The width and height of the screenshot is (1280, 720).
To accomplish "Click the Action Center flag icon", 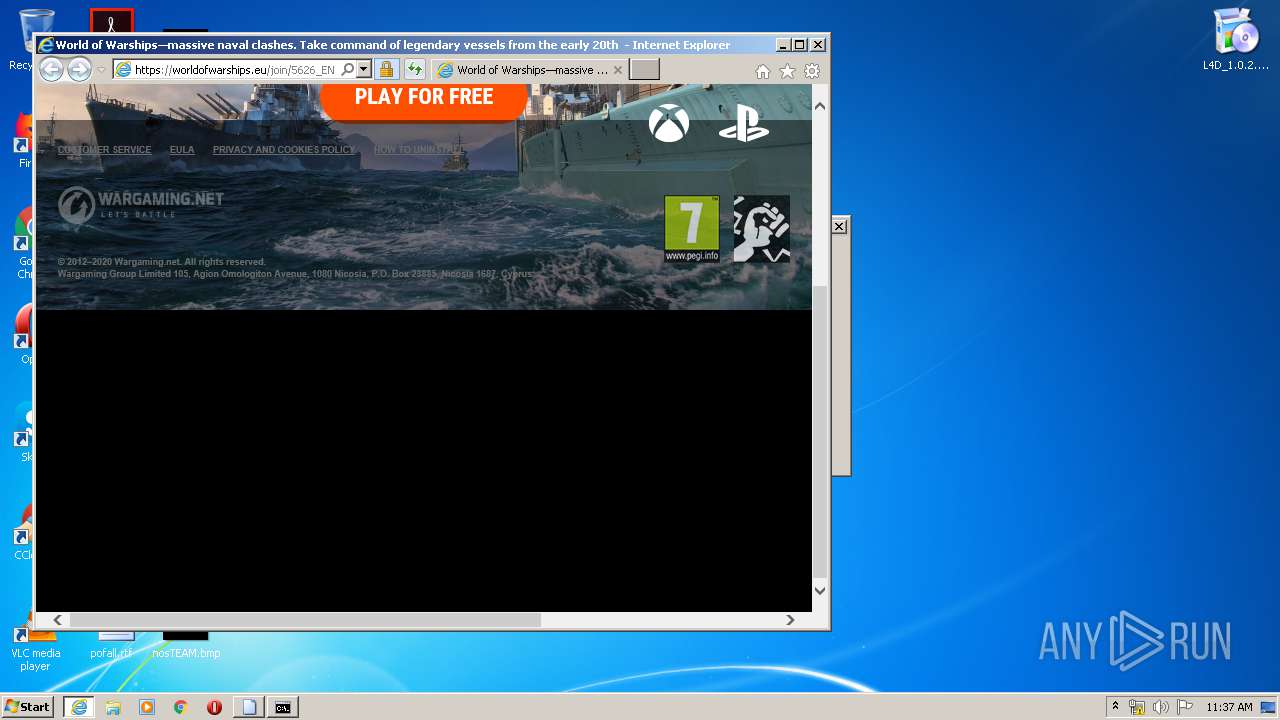I will click(1185, 707).
